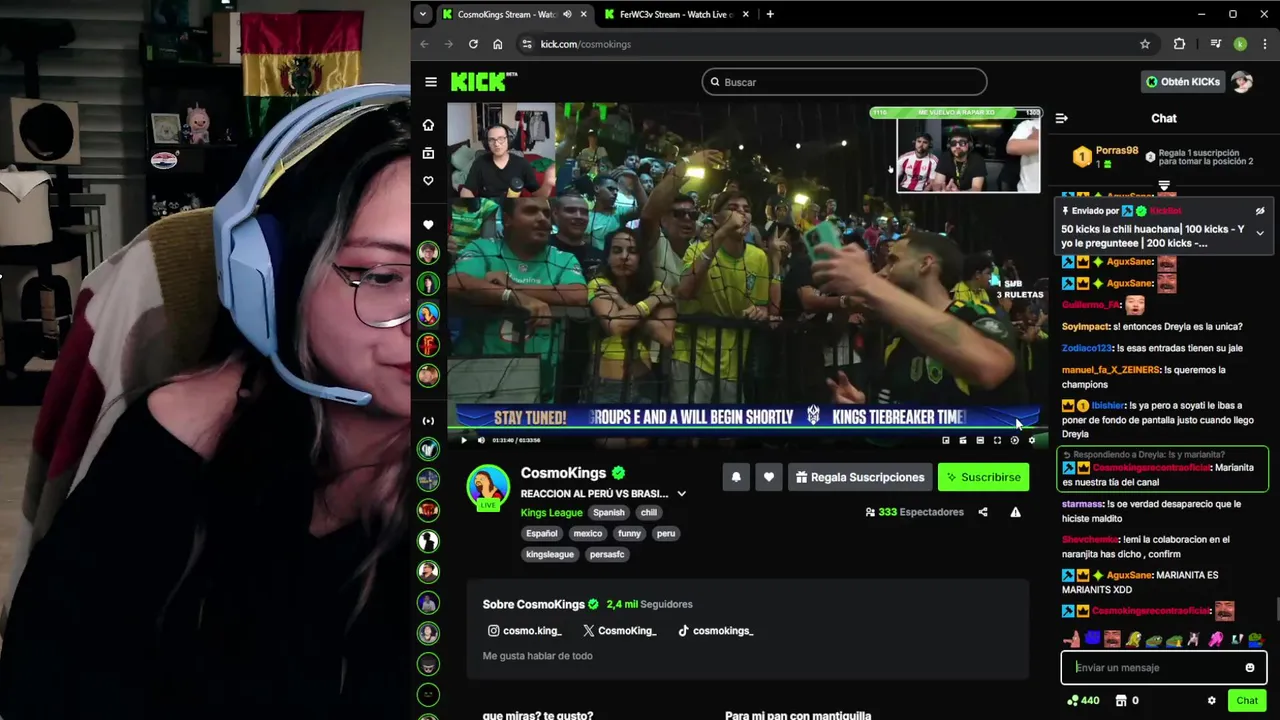
Task: Collapse the chat panel with arrow icon
Action: 1061,118
